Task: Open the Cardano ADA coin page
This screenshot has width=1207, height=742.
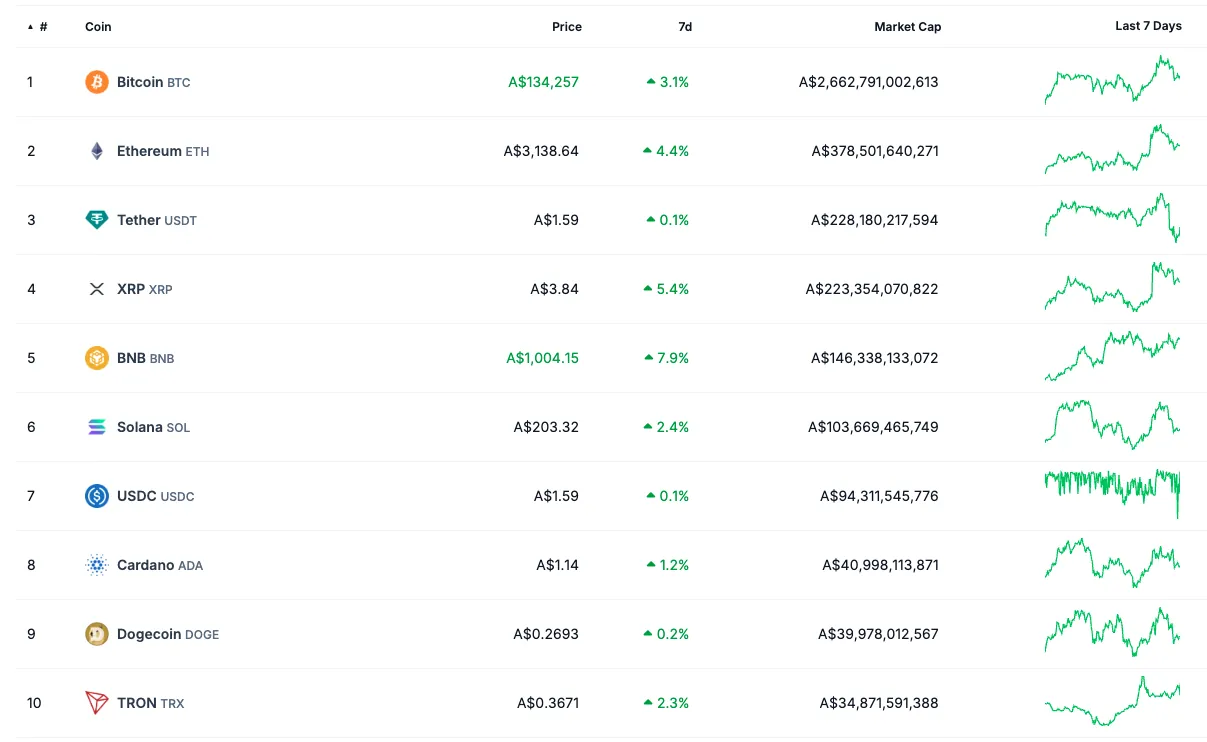Action: click(160, 565)
